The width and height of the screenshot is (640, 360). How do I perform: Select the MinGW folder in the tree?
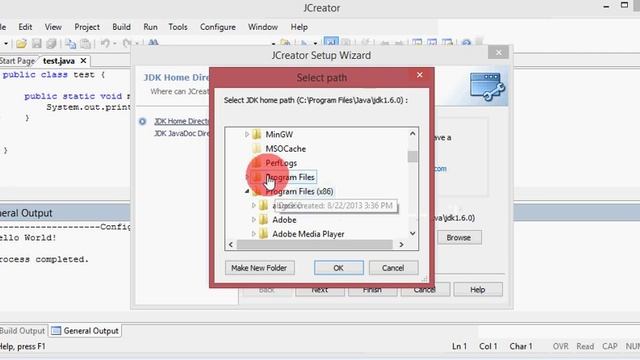tap(279, 134)
